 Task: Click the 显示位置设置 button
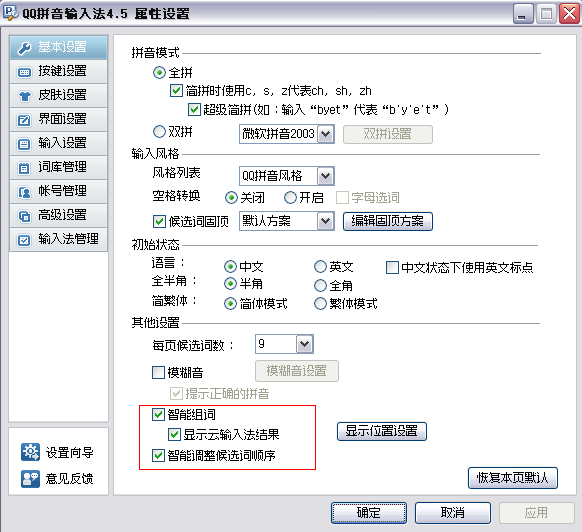(x=382, y=431)
